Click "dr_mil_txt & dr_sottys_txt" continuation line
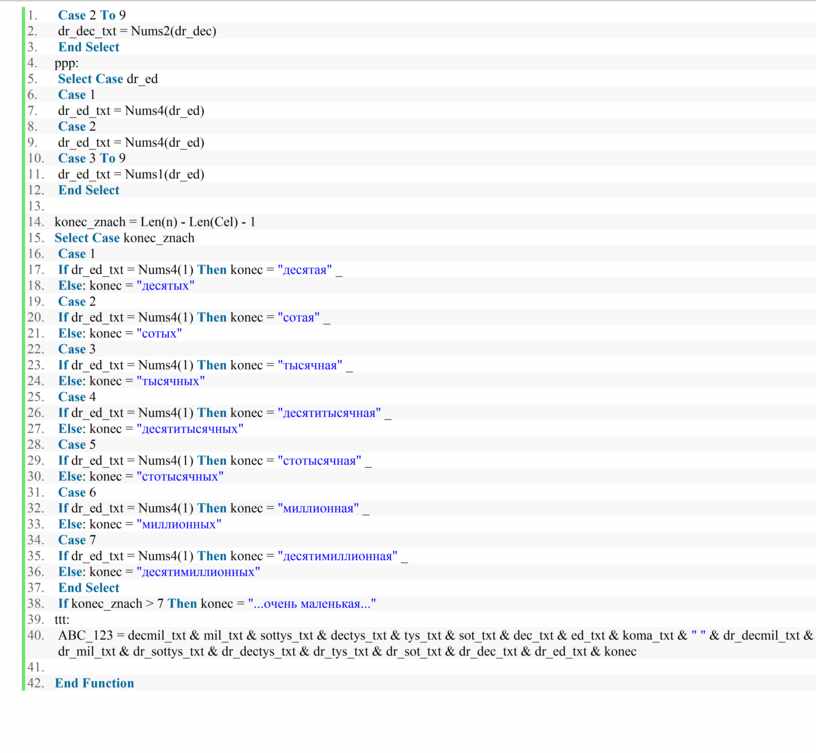Viewport: 816px width, 753px height. pos(347,652)
